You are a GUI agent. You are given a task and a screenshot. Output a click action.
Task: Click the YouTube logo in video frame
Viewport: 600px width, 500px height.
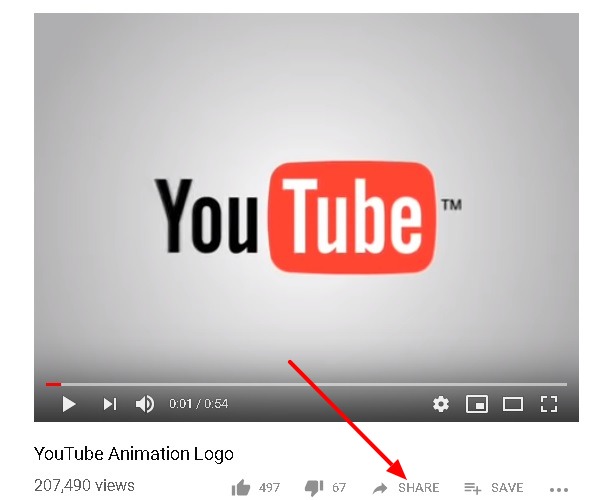coord(308,217)
